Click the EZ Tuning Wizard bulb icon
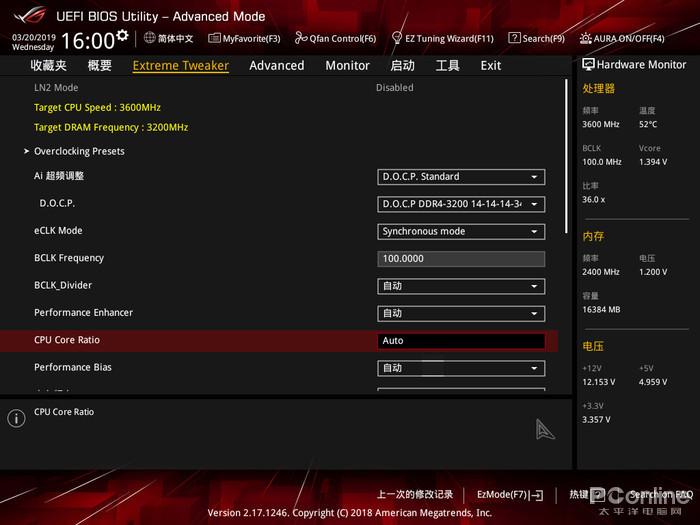 pos(396,38)
